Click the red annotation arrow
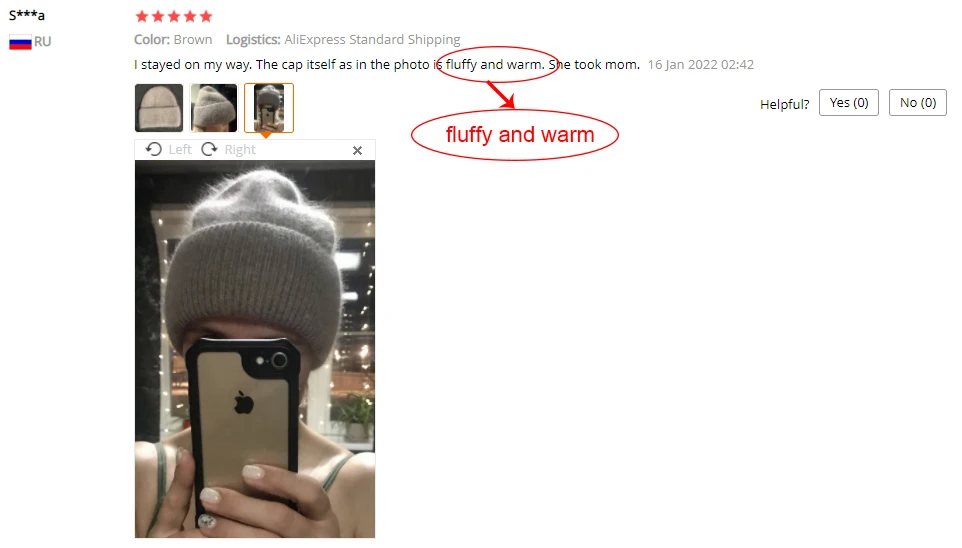The width and height of the screenshot is (962, 548). click(x=501, y=95)
